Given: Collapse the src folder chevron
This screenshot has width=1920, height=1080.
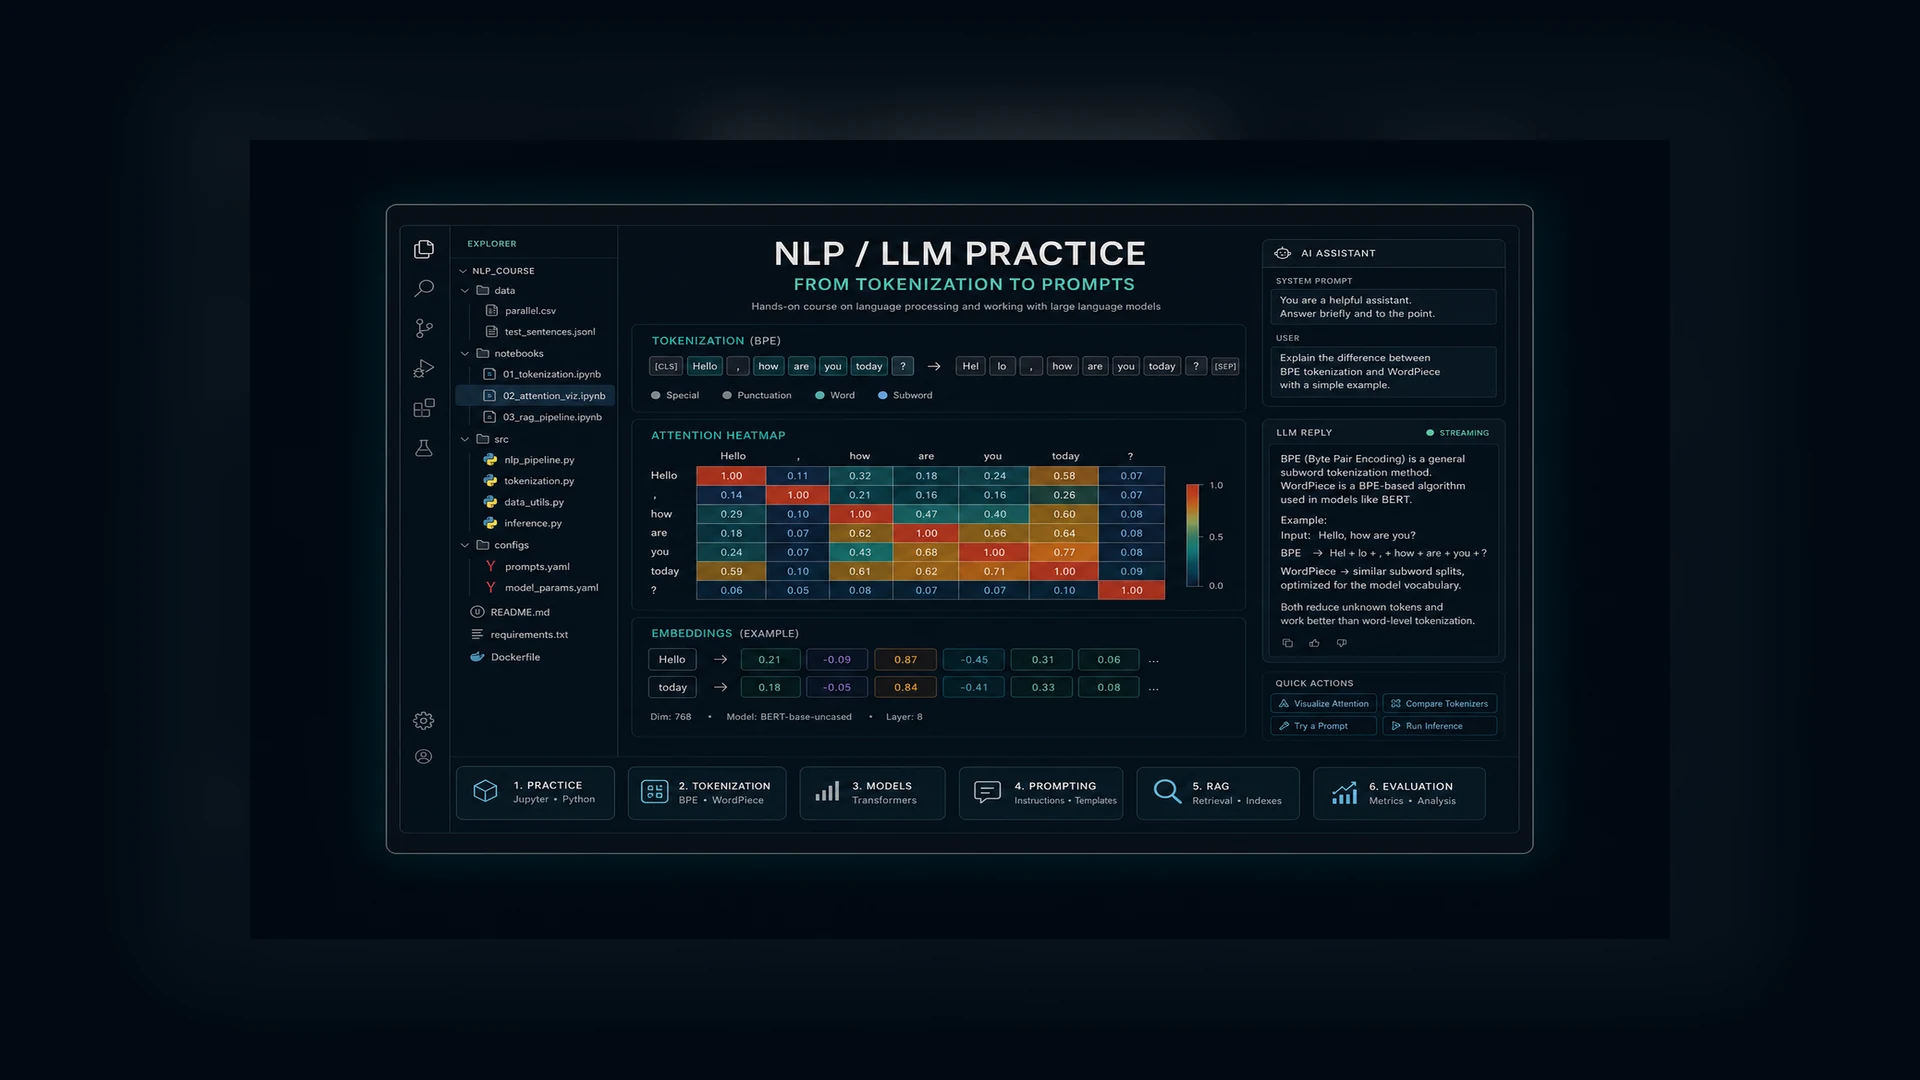Looking at the screenshot, I should [x=465, y=439].
